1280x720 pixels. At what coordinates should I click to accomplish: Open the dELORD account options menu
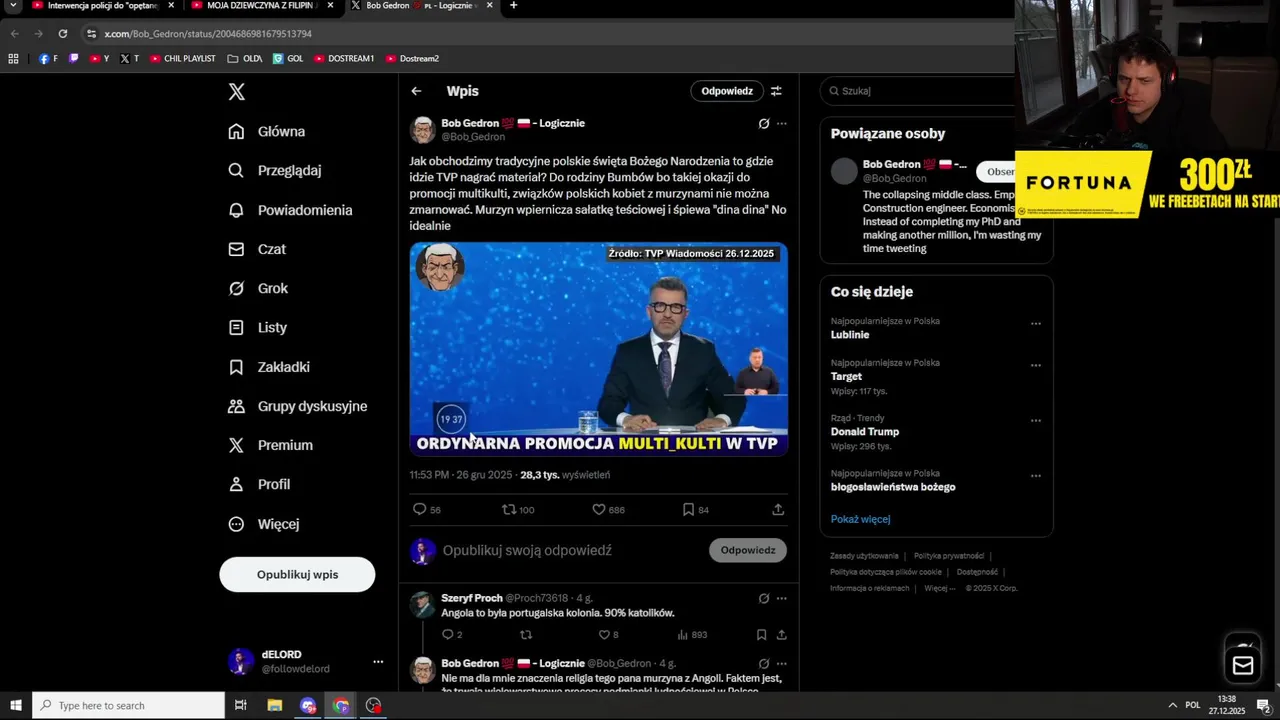click(378, 662)
